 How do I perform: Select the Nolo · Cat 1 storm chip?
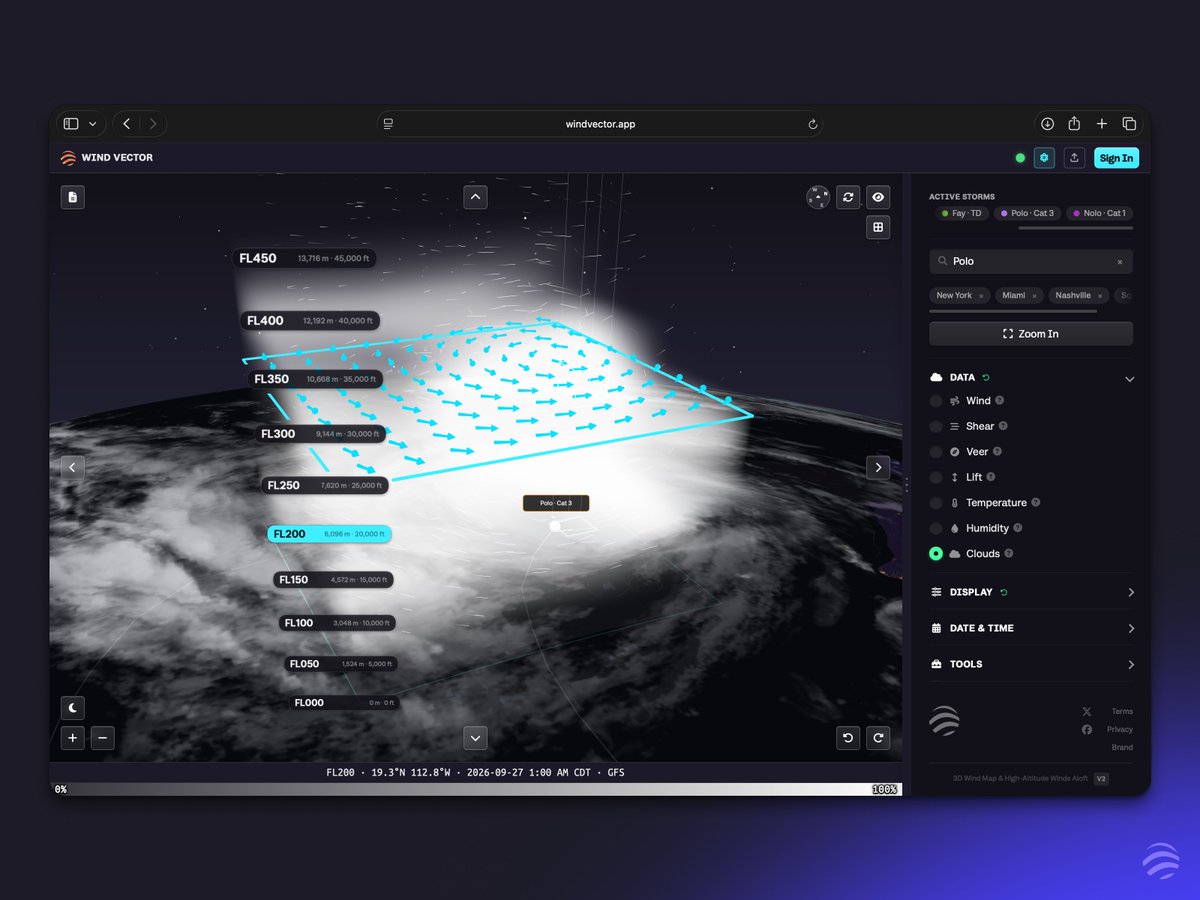pyautogui.click(x=1099, y=213)
